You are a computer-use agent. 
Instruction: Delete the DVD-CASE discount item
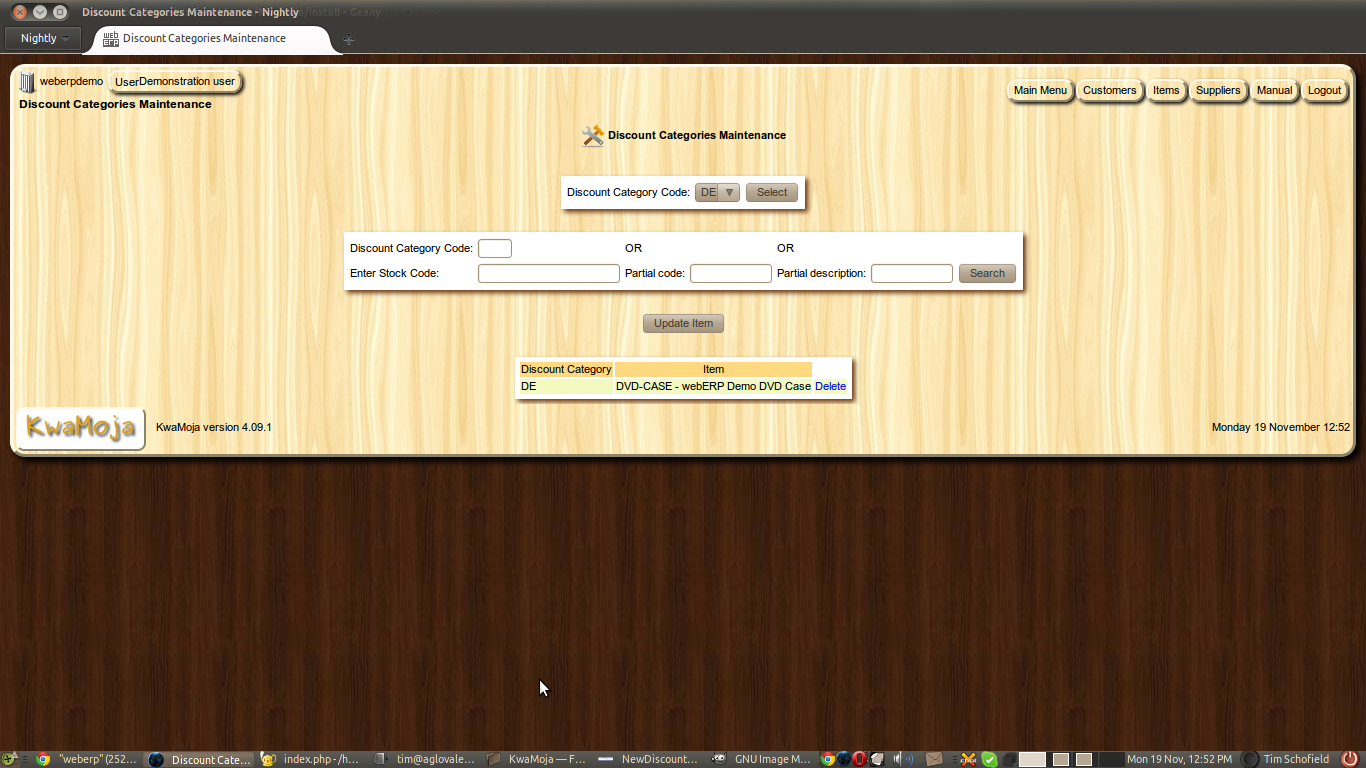point(831,385)
